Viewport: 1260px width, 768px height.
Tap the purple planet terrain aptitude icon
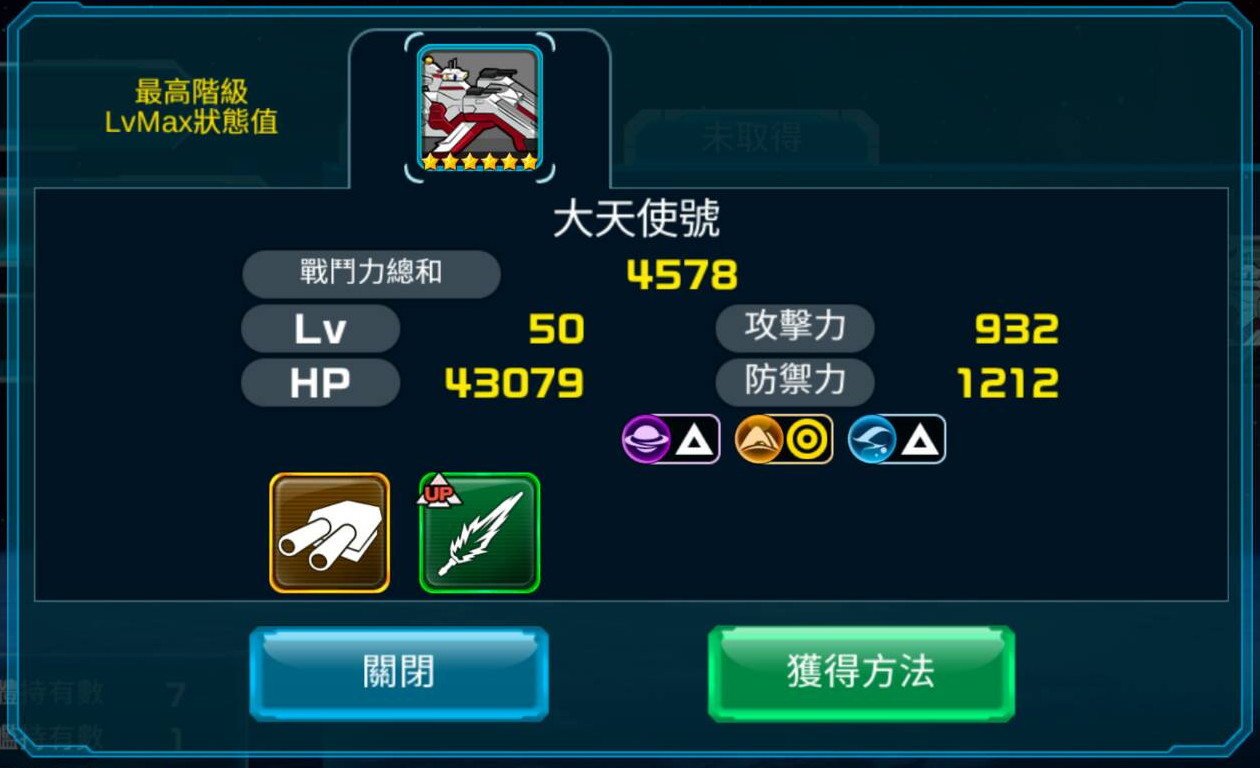pos(646,439)
